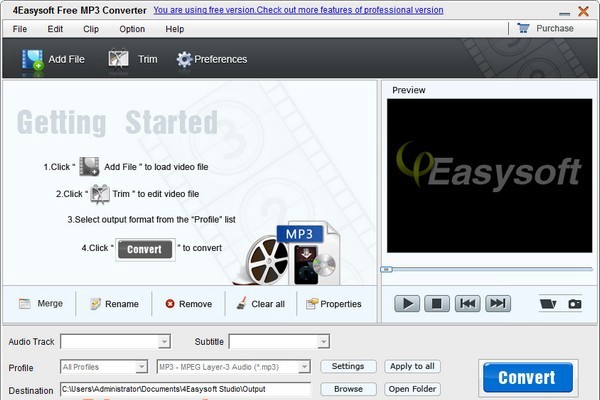The height and width of the screenshot is (400, 600).
Task: Click the Add File toolbar icon
Action: pyautogui.click(x=33, y=60)
